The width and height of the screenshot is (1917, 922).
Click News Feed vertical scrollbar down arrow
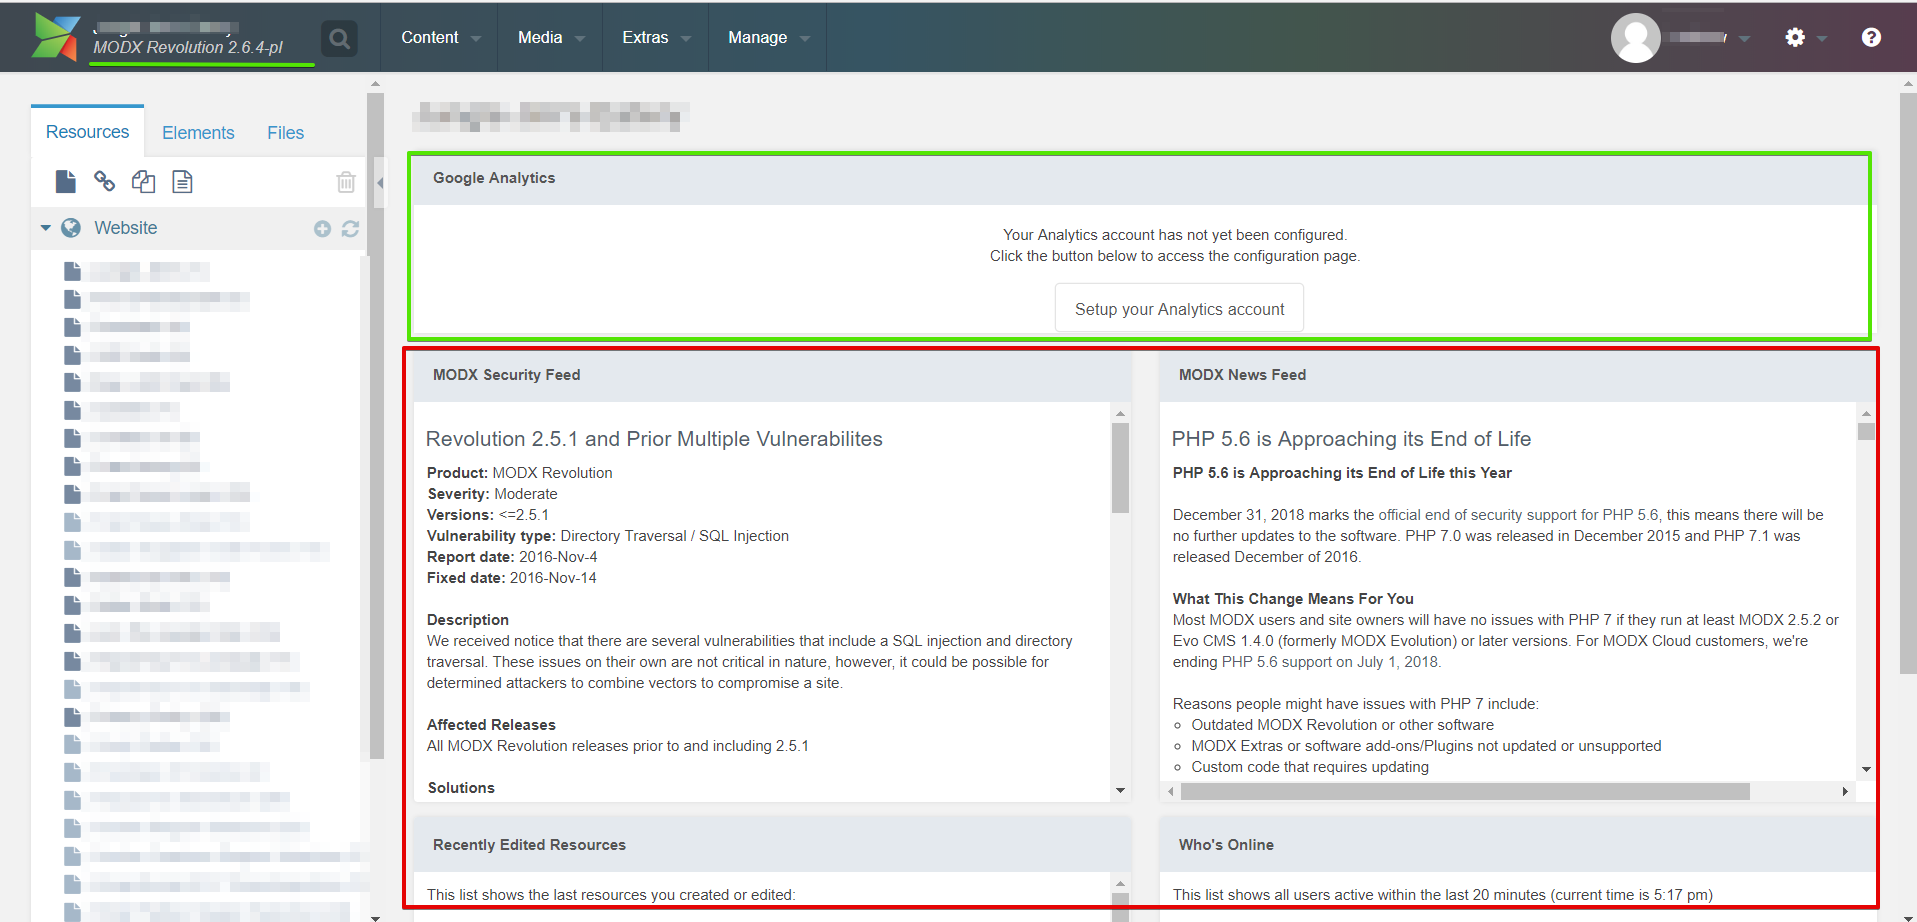tap(1866, 769)
